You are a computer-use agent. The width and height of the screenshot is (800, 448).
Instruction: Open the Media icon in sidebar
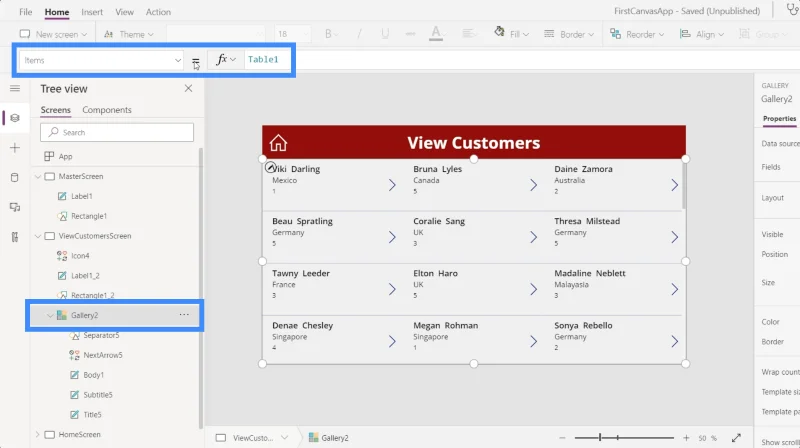click(15, 207)
